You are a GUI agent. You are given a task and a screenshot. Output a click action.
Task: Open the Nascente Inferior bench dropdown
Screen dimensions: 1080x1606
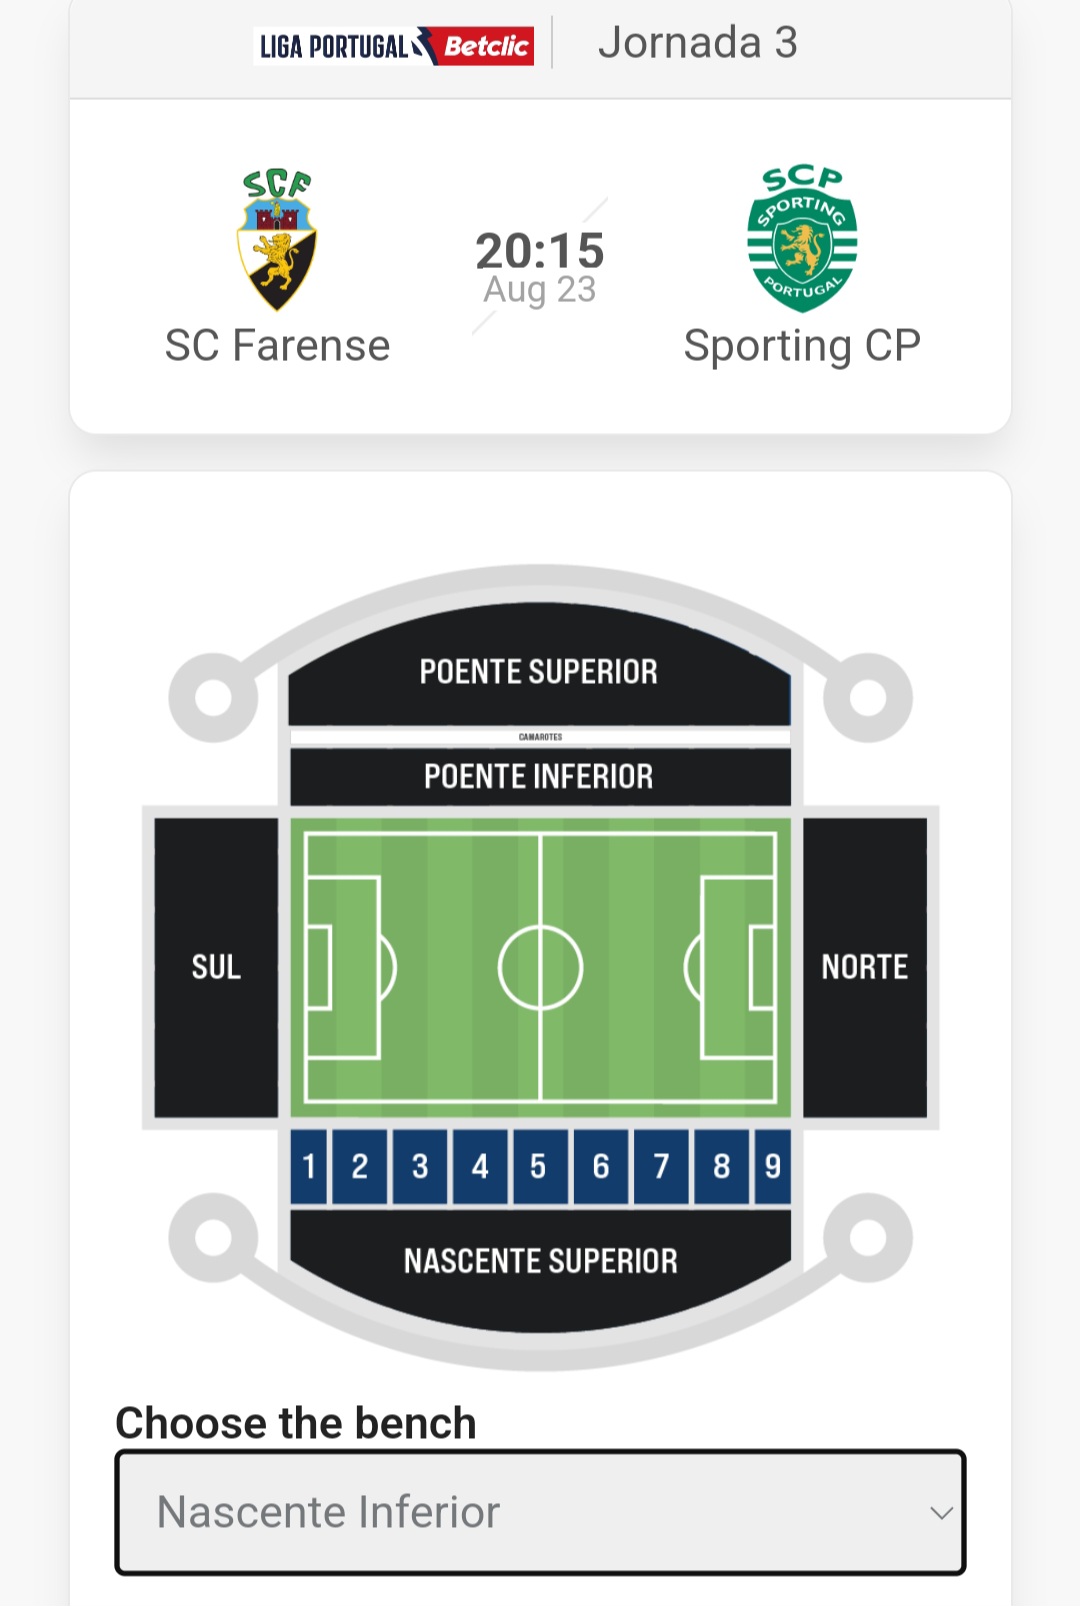coord(540,1512)
